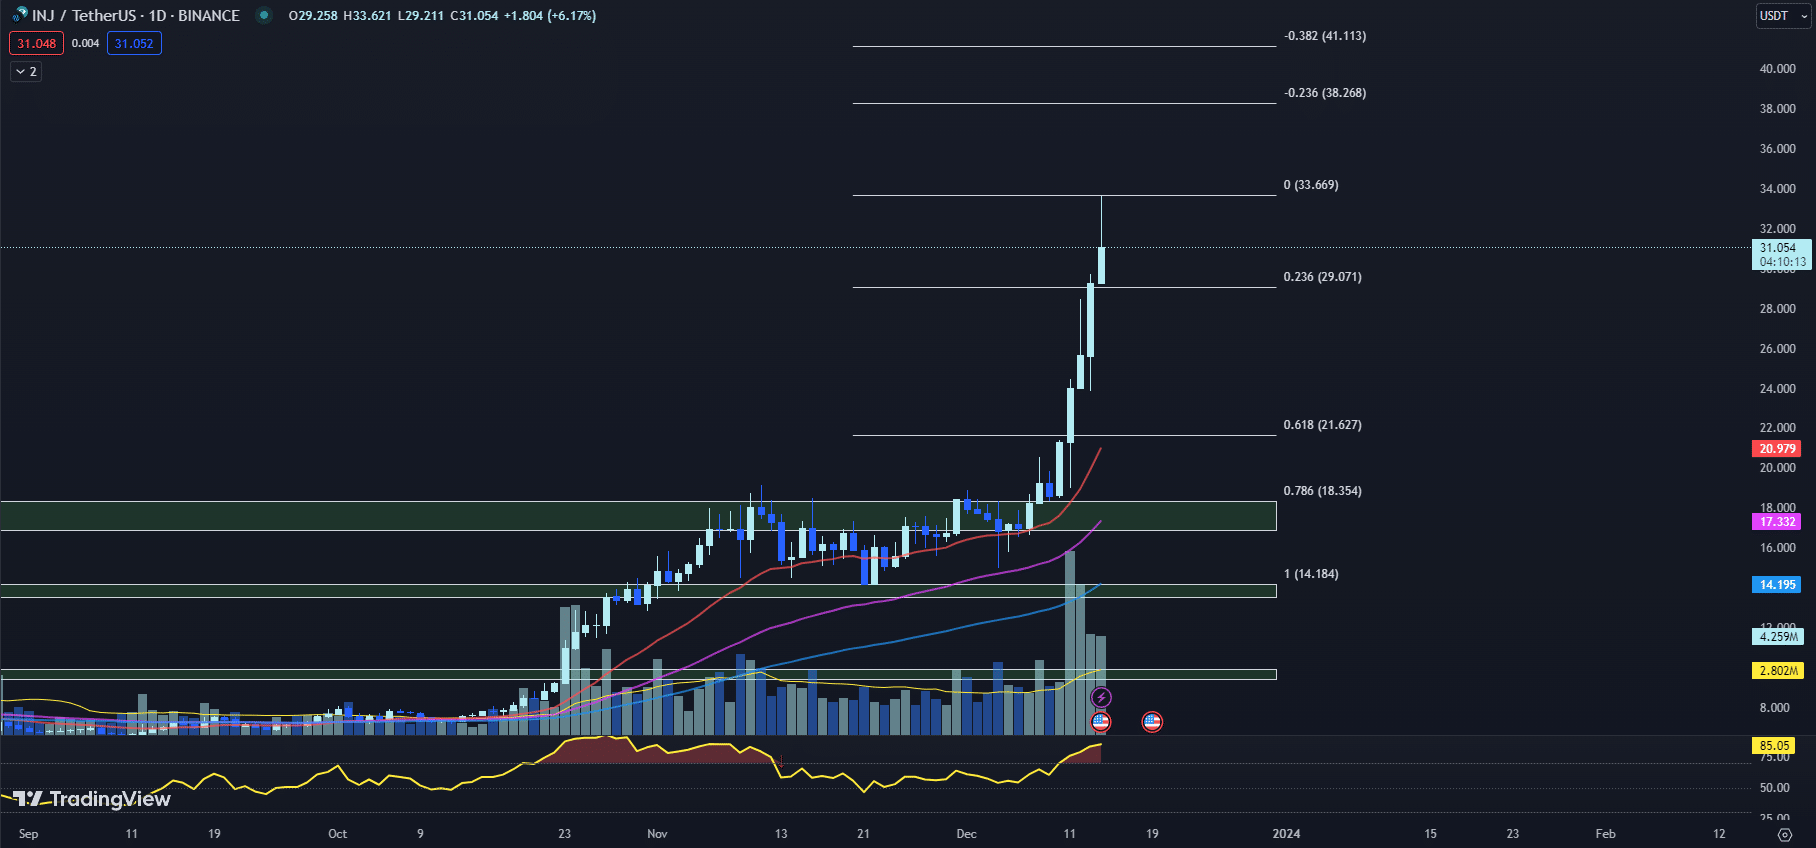The image size is (1816, 848).
Task: Click the INJ coin logo beside the symbol
Action: [19, 15]
